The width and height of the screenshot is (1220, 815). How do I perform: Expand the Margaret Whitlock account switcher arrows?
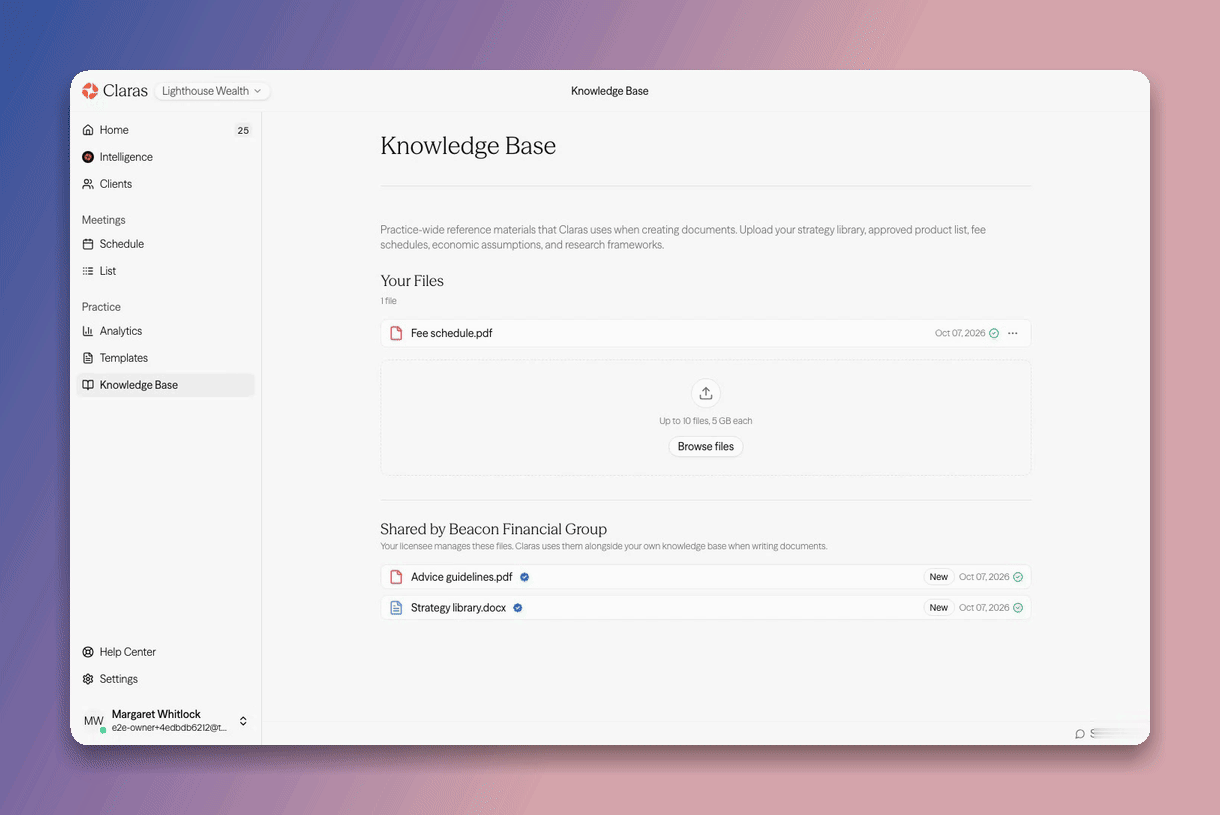243,721
